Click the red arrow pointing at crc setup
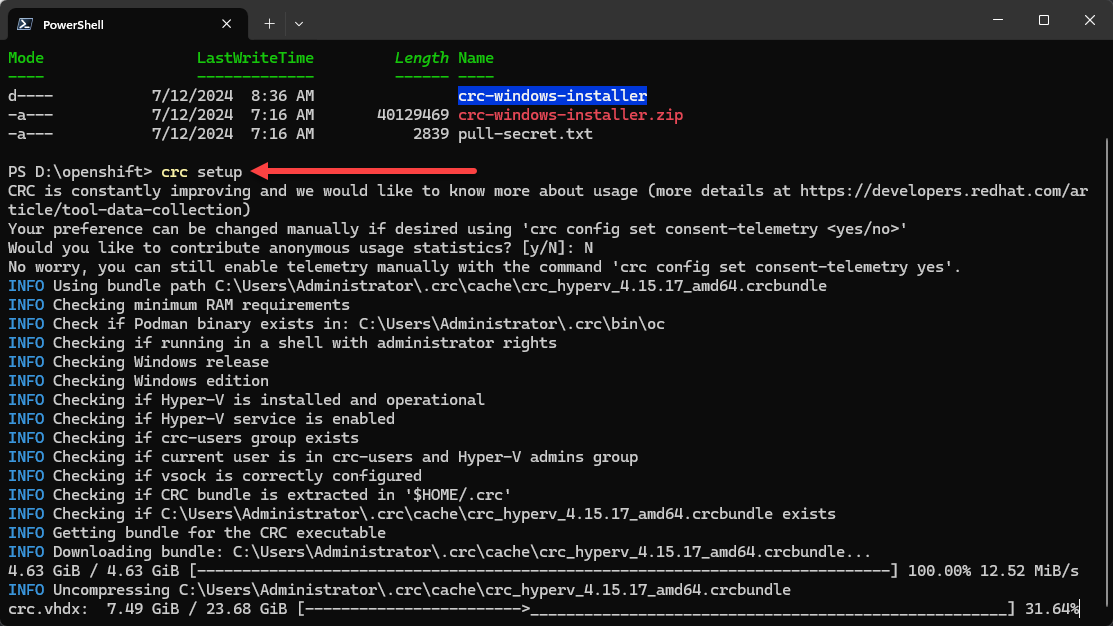The width and height of the screenshot is (1113, 626). tap(365, 171)
